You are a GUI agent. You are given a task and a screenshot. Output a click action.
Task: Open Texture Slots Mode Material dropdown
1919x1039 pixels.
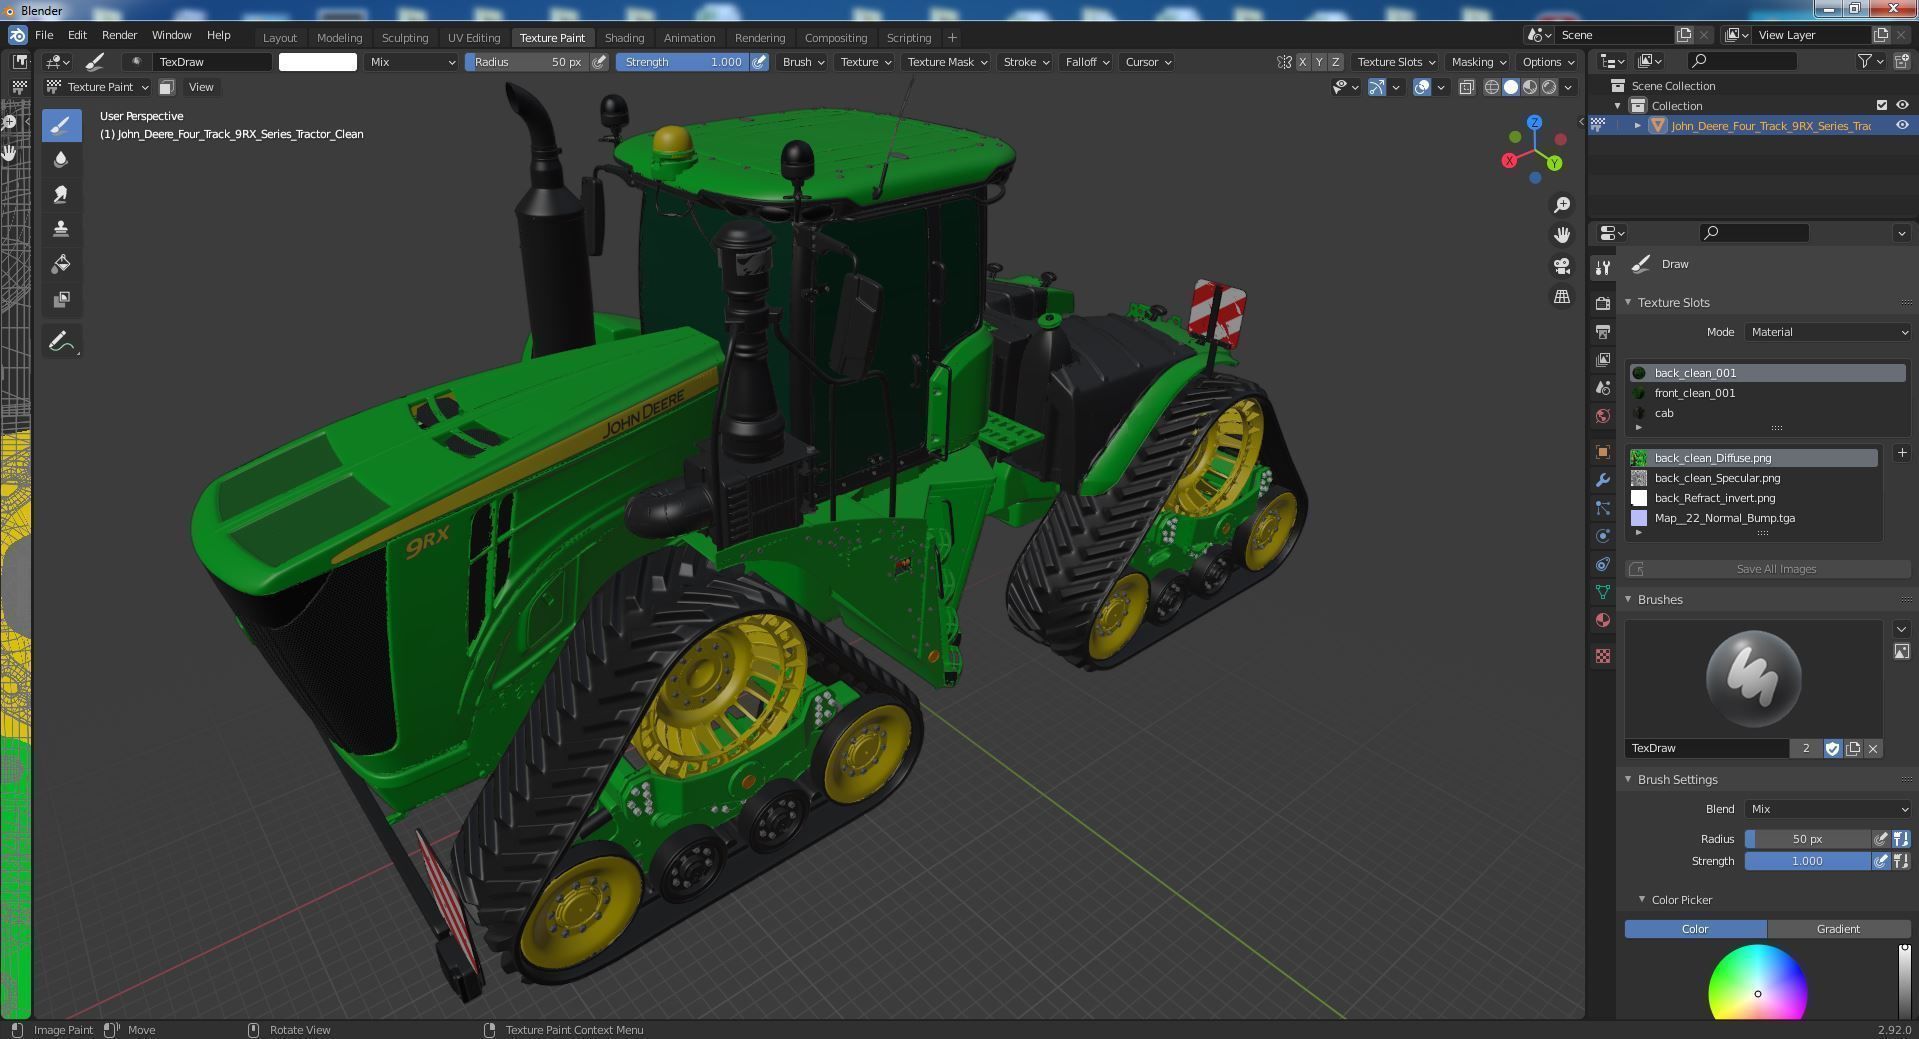pos(1828,332)
